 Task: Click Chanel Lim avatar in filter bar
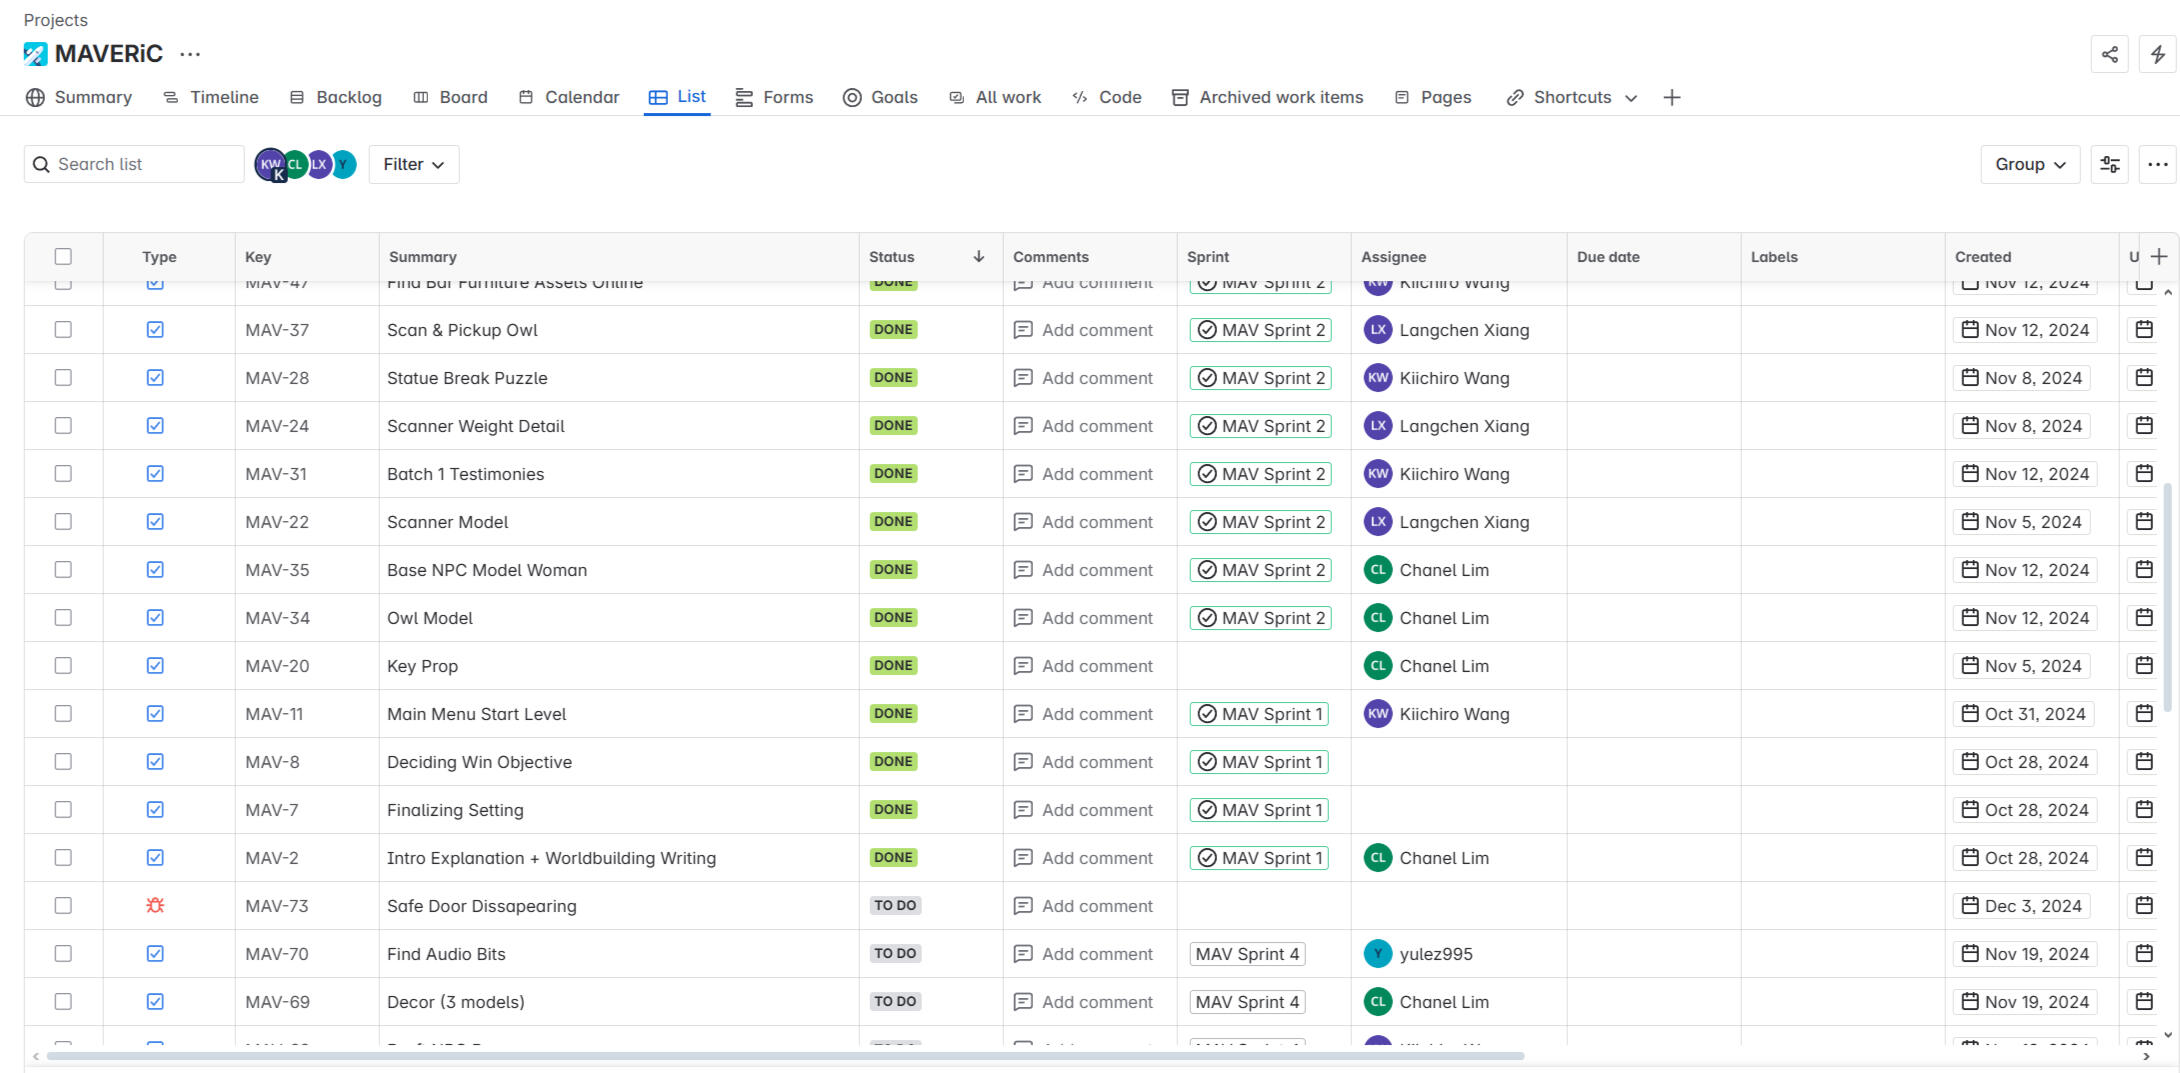tap(295, 164)
